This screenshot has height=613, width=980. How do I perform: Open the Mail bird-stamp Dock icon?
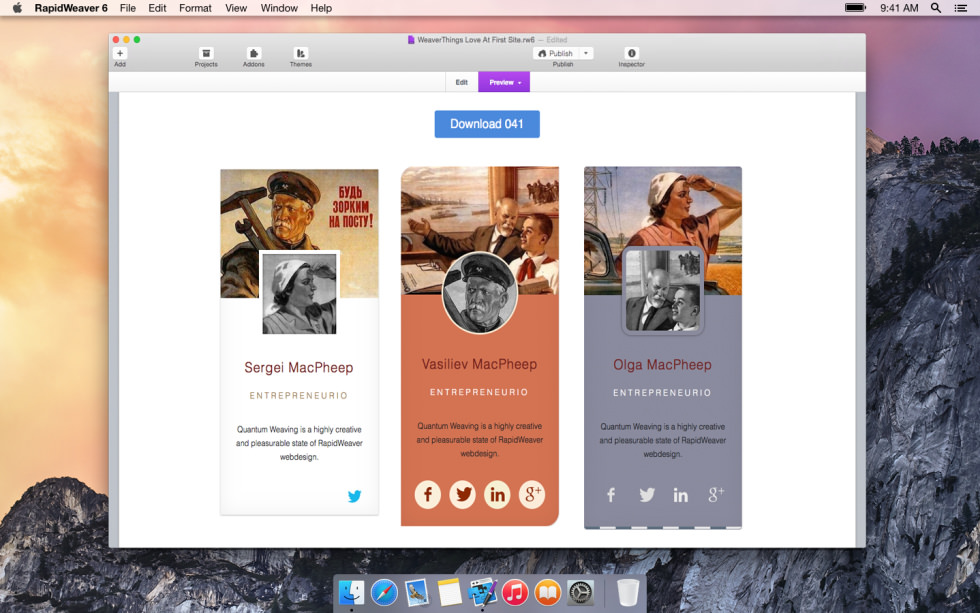pyautogui.click(x=416, y=592)
